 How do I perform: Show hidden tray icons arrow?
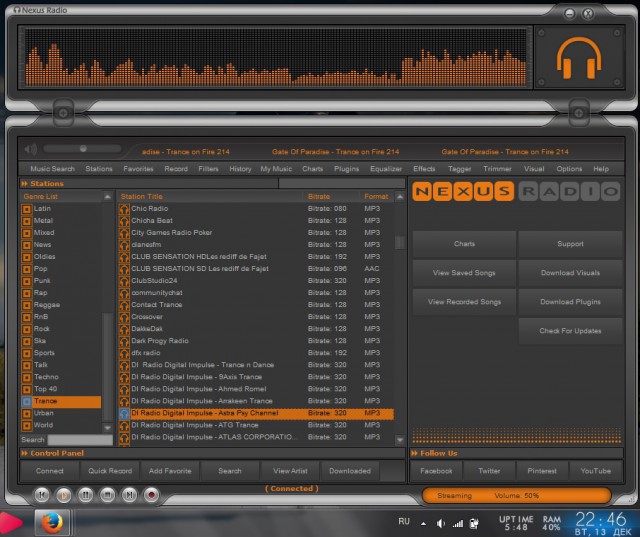pyautogui.click(x=424, y=524)
